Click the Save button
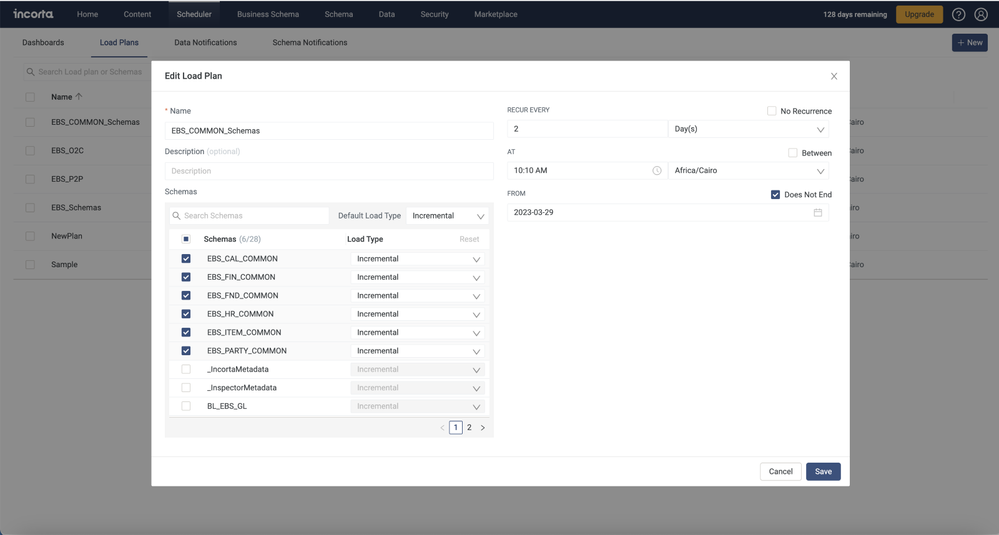The width and height of the screenshot is (999, 535). pos(823,471)
